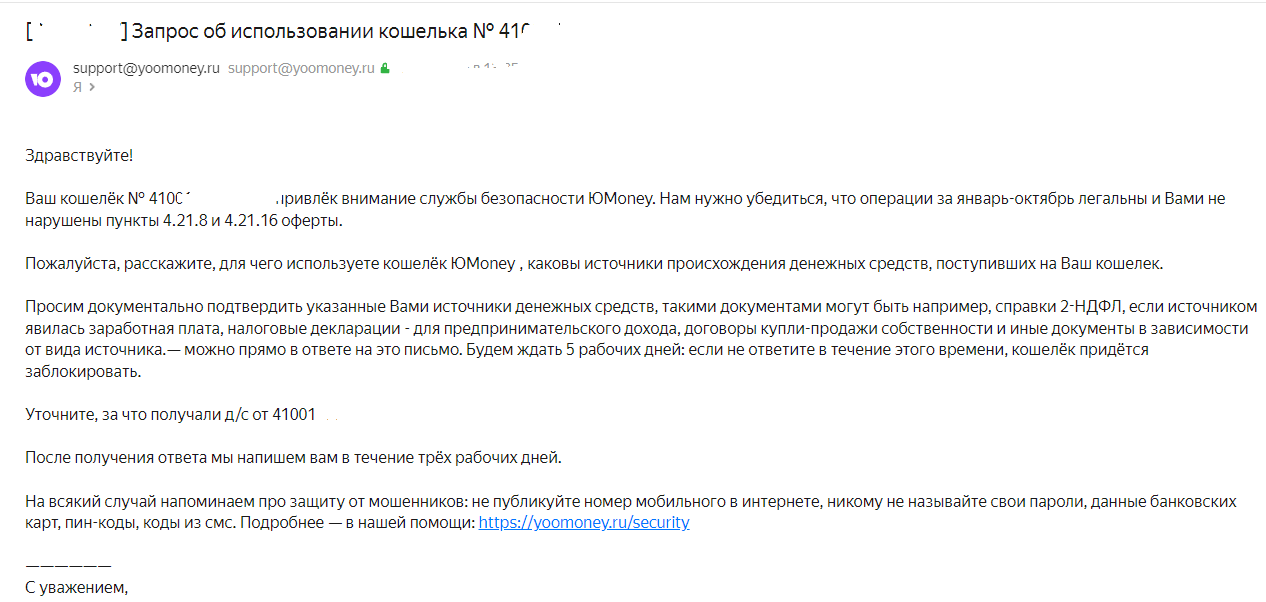Screen dimensions: 1266x602
Task: Click the purple YooMoney sender avatar
Action: pyautogui.click(x=43, y=79)
